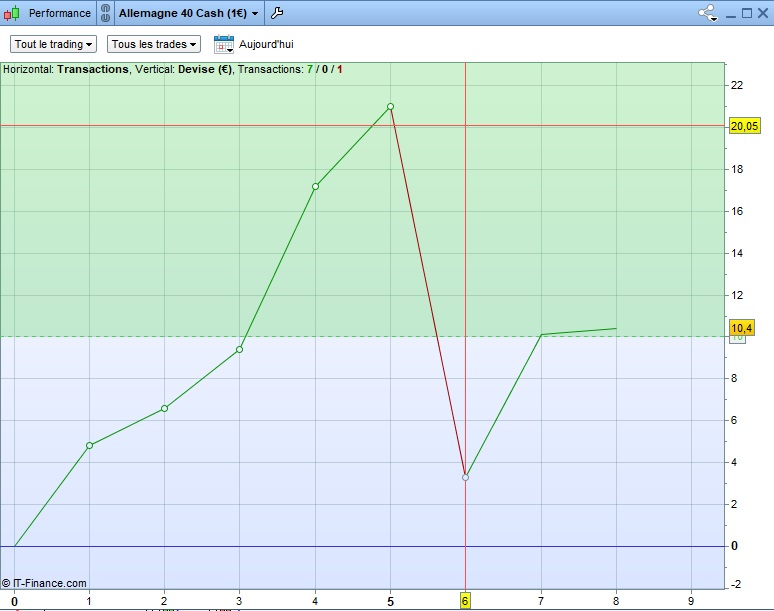Click the data point at transaction 3

pyautogui.click(x=239, y=349)
